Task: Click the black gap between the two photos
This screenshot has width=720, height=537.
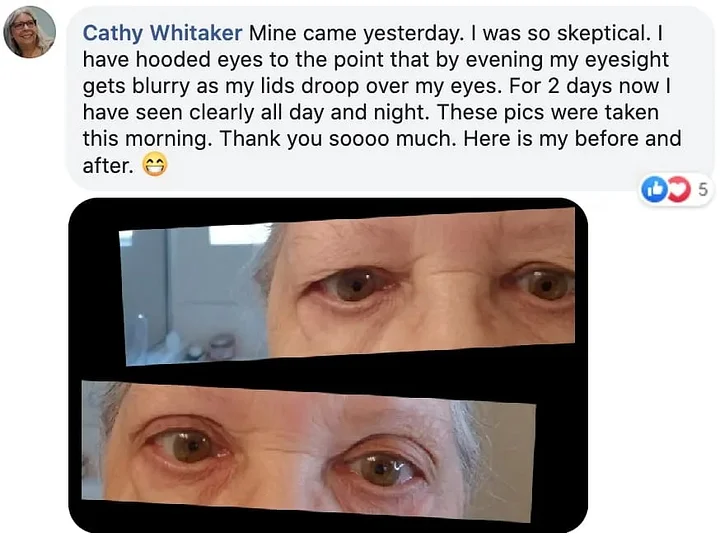Action: 321,370
